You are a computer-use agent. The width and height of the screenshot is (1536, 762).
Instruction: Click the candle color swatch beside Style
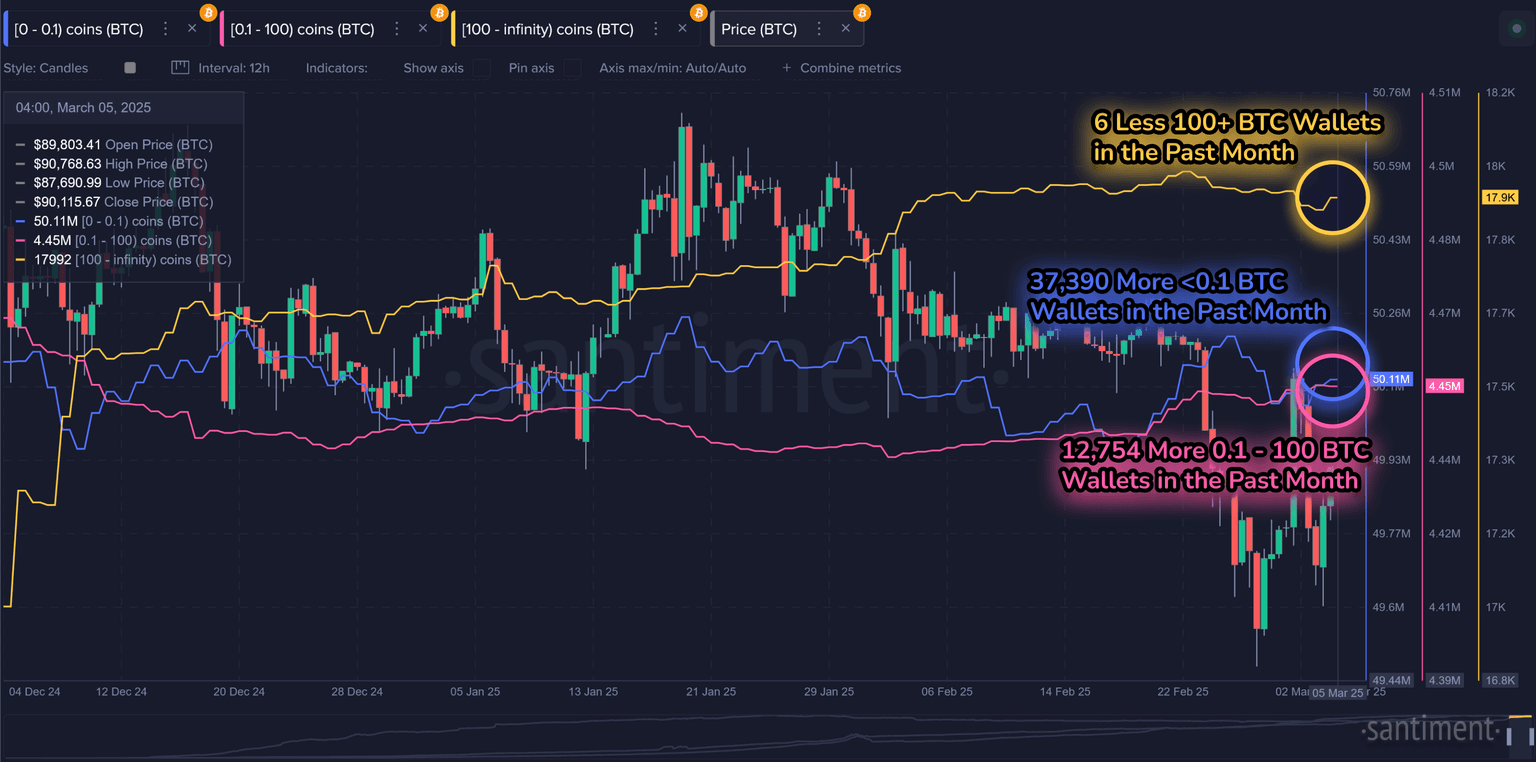[x=130, y=68]
